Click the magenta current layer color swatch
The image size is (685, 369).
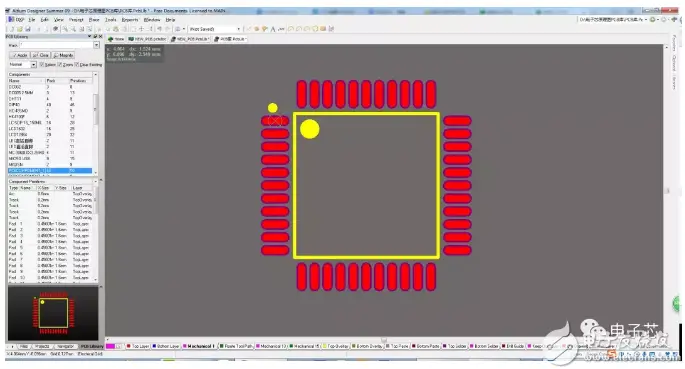pos(111,346)
